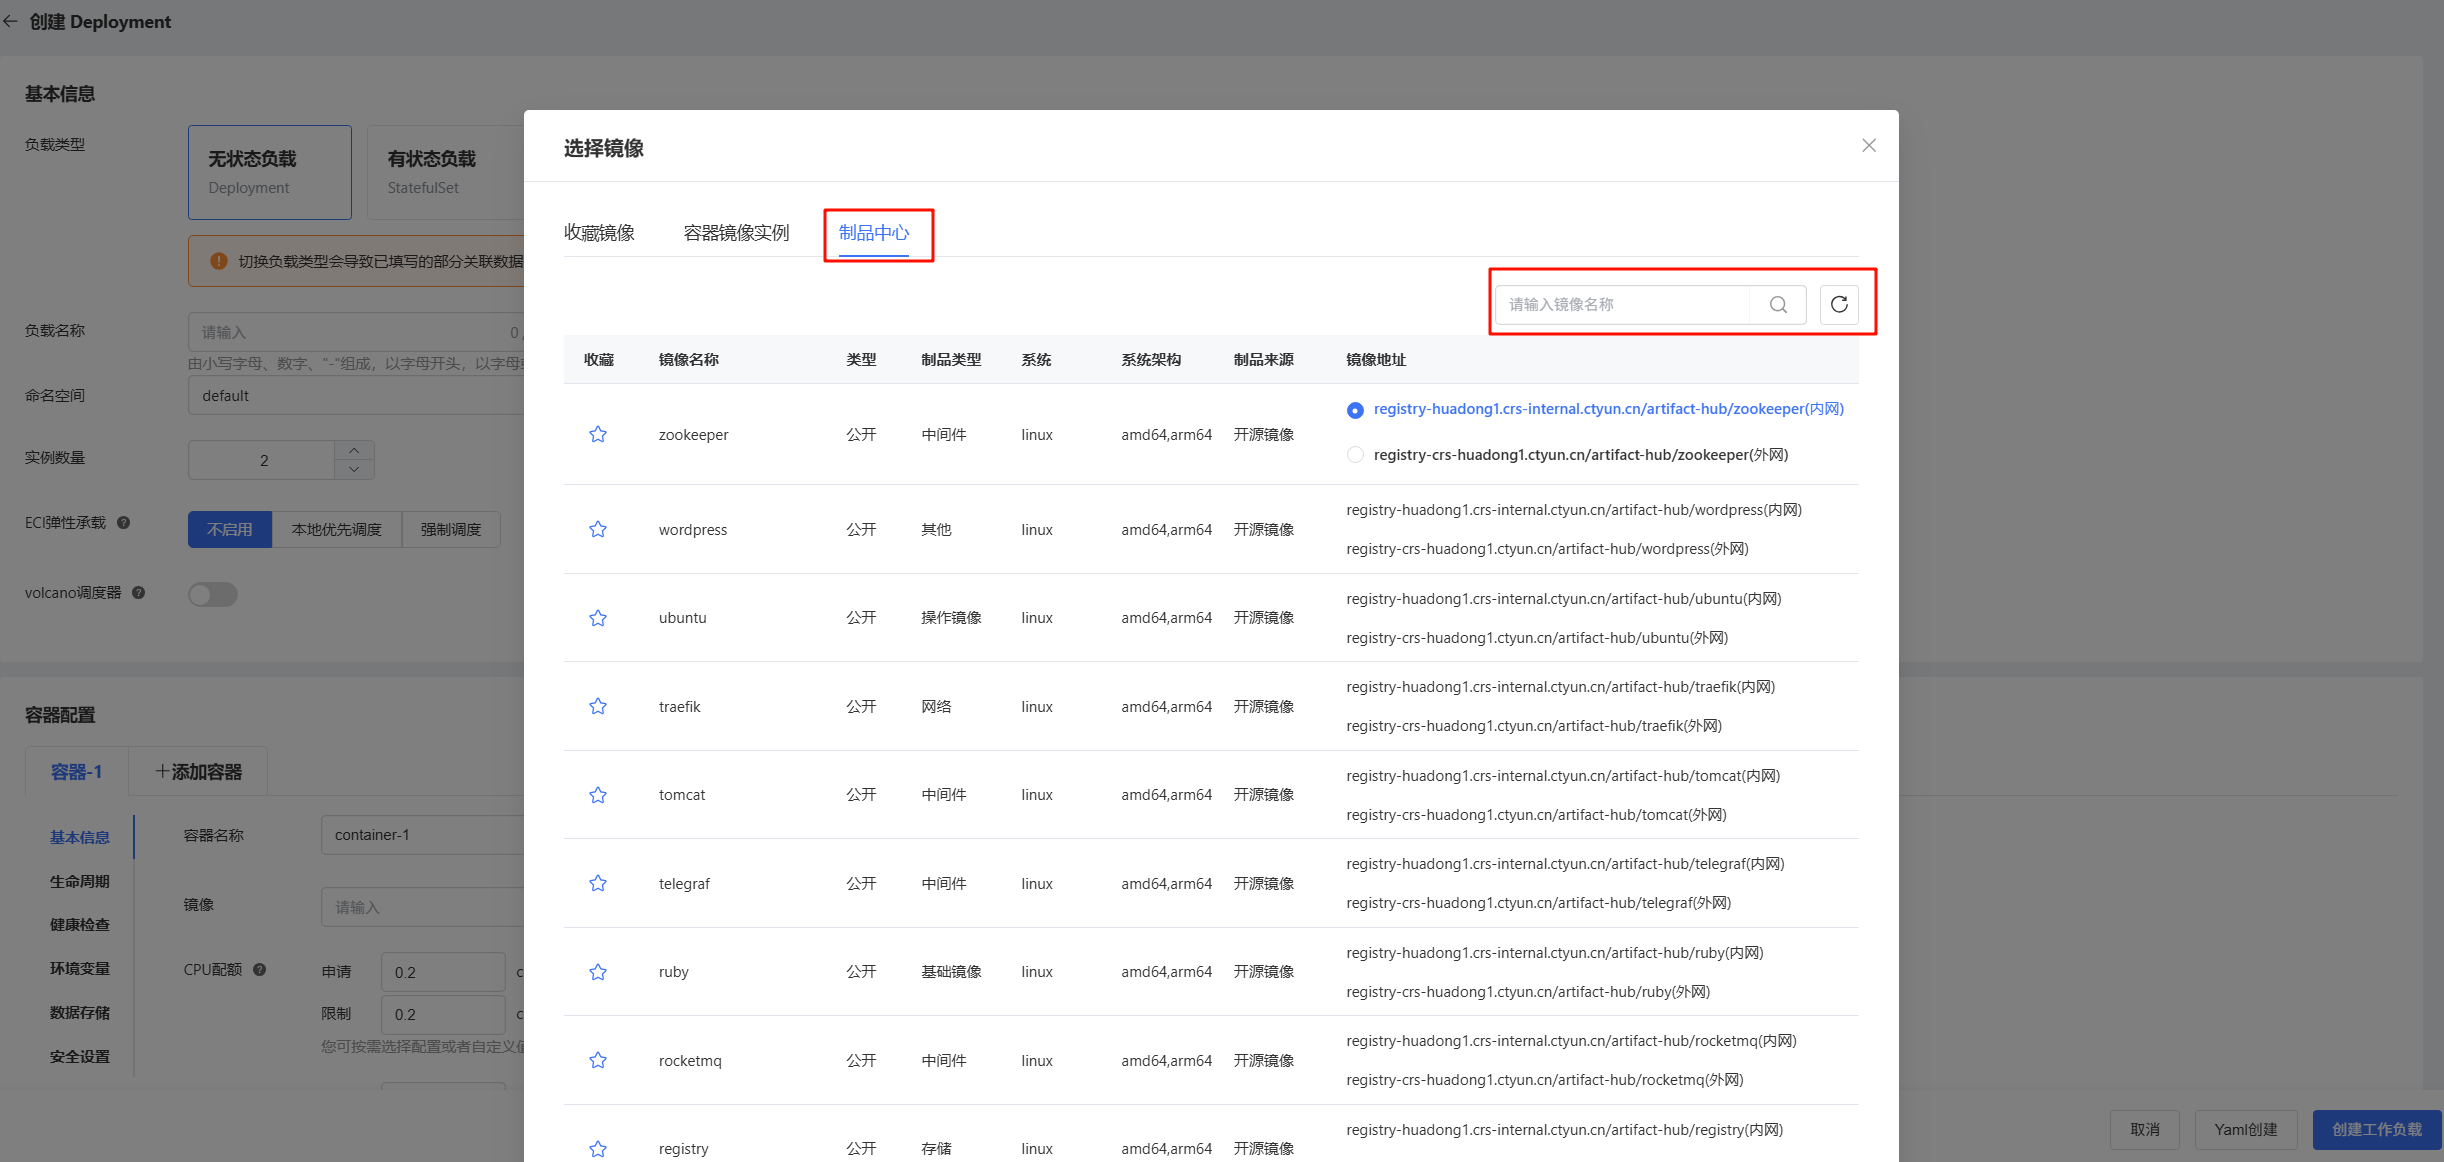Click the 创建工作负载 button

[2376, 1129]
